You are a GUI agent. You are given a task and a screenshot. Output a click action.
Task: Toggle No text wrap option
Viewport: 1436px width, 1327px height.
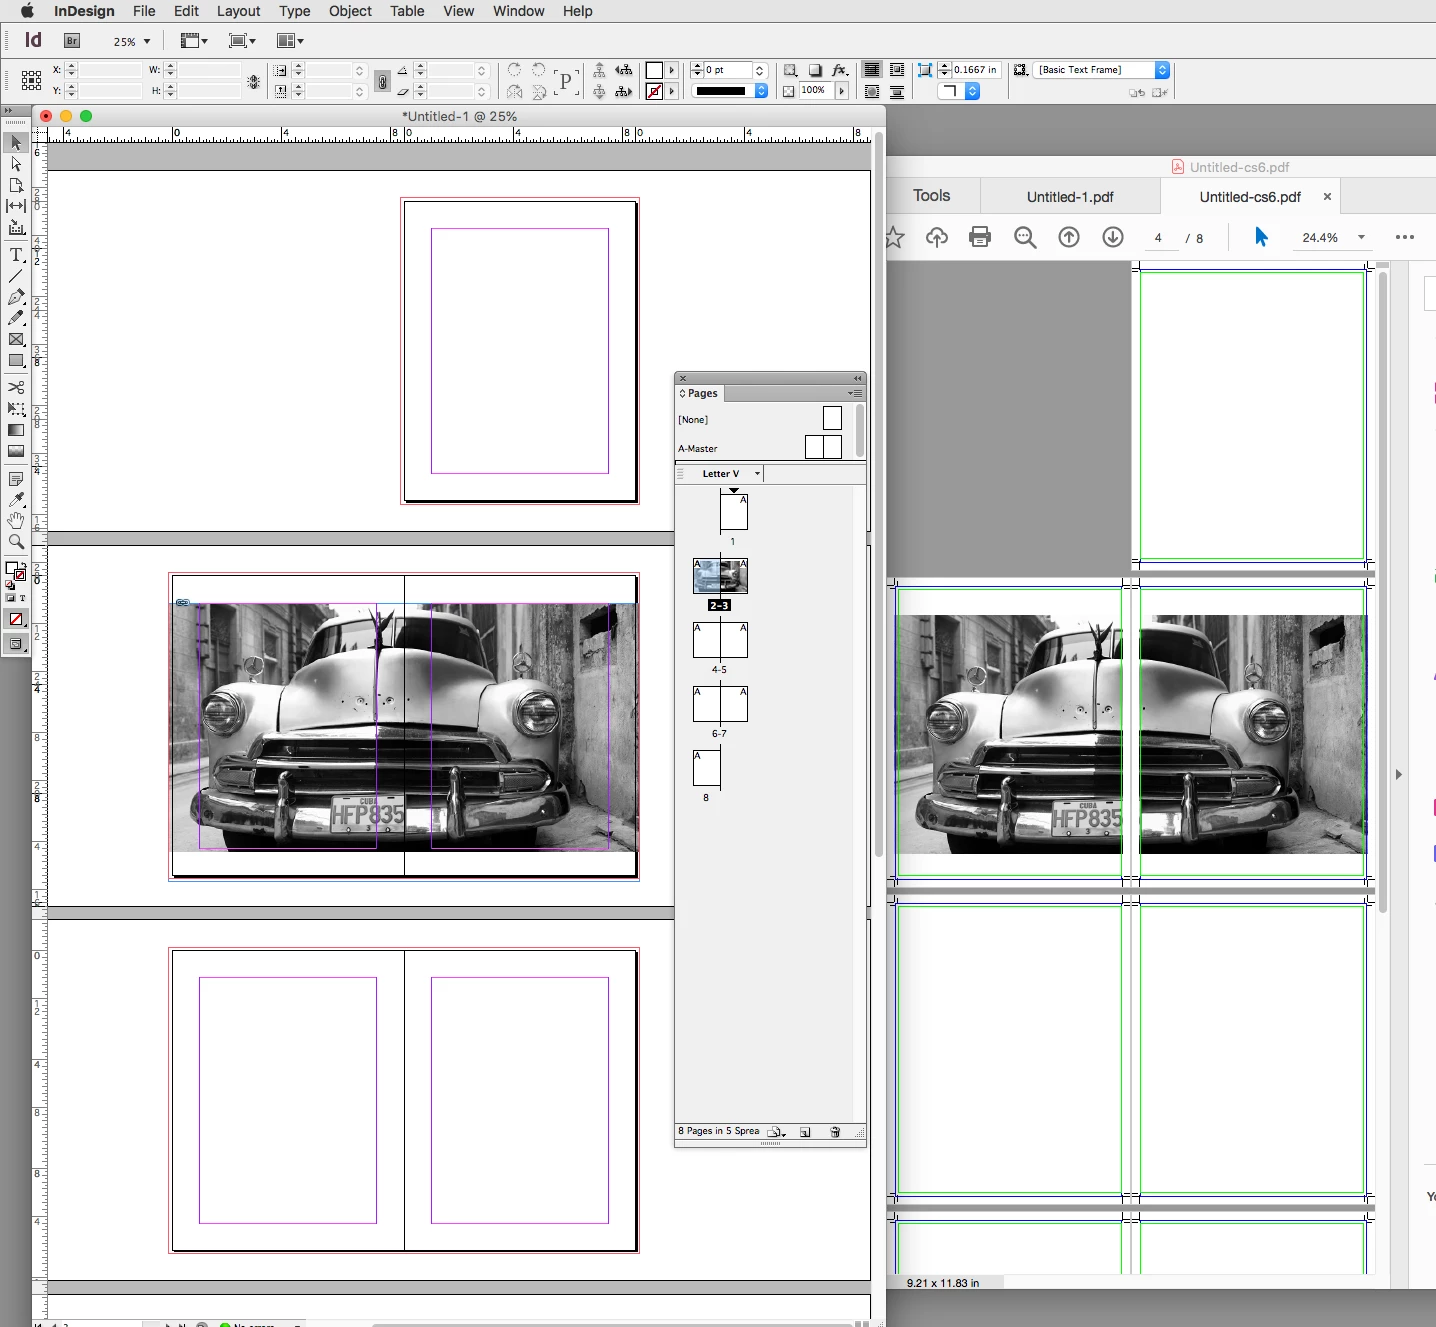(872, 70)
